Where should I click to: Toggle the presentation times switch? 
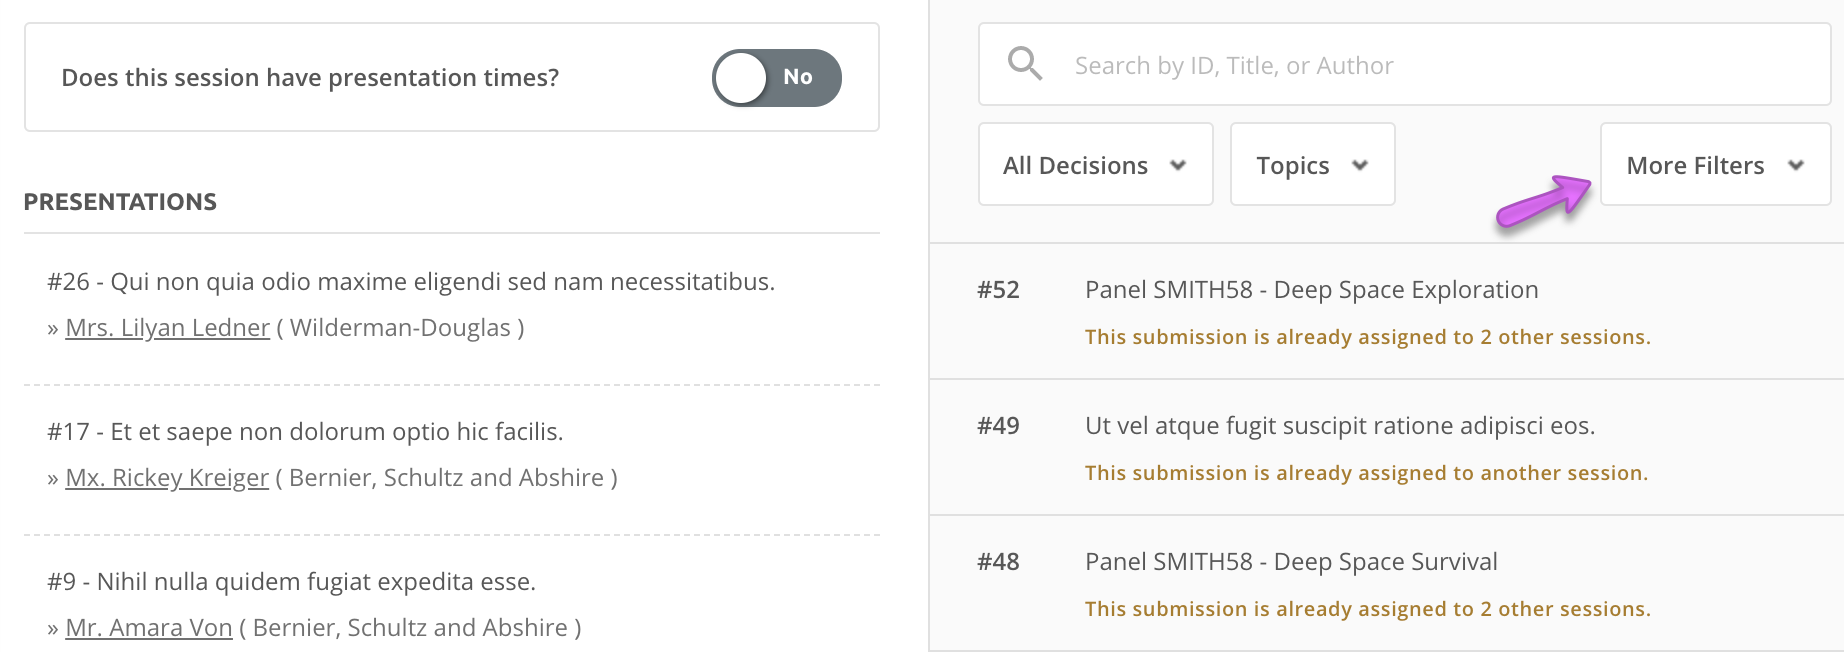[776, 77]
